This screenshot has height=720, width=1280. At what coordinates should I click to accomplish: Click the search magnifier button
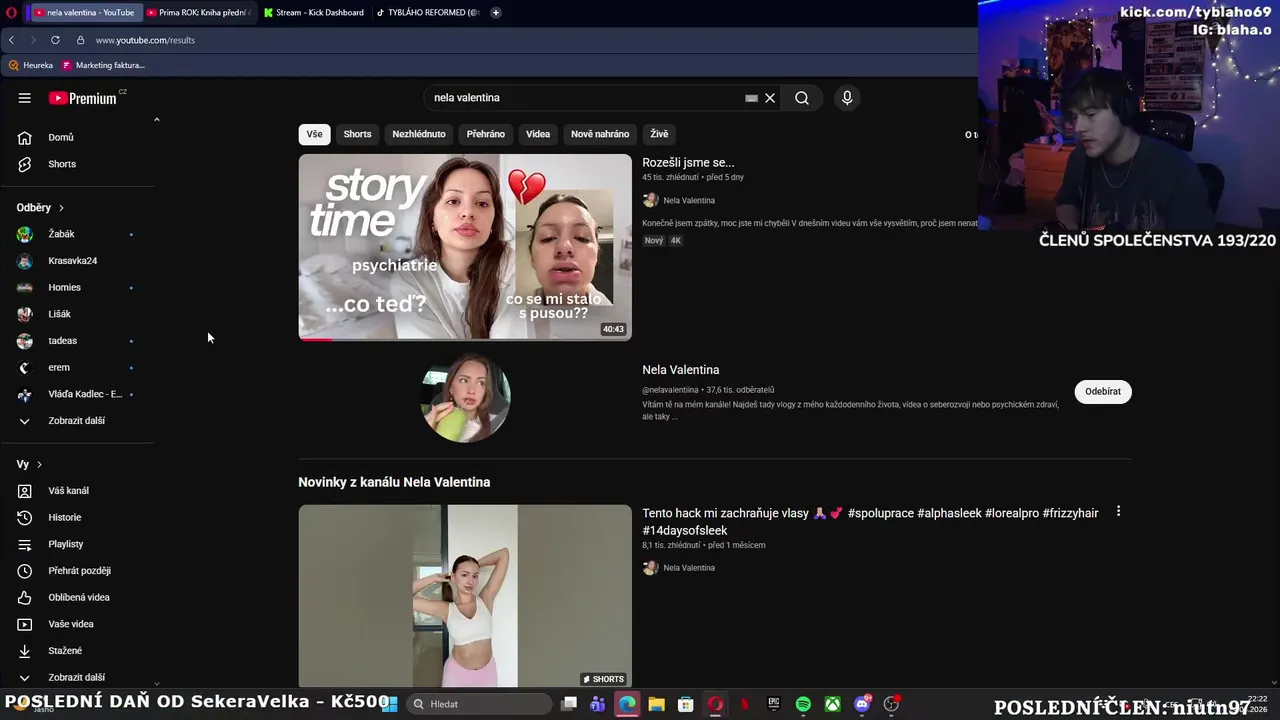802,98
